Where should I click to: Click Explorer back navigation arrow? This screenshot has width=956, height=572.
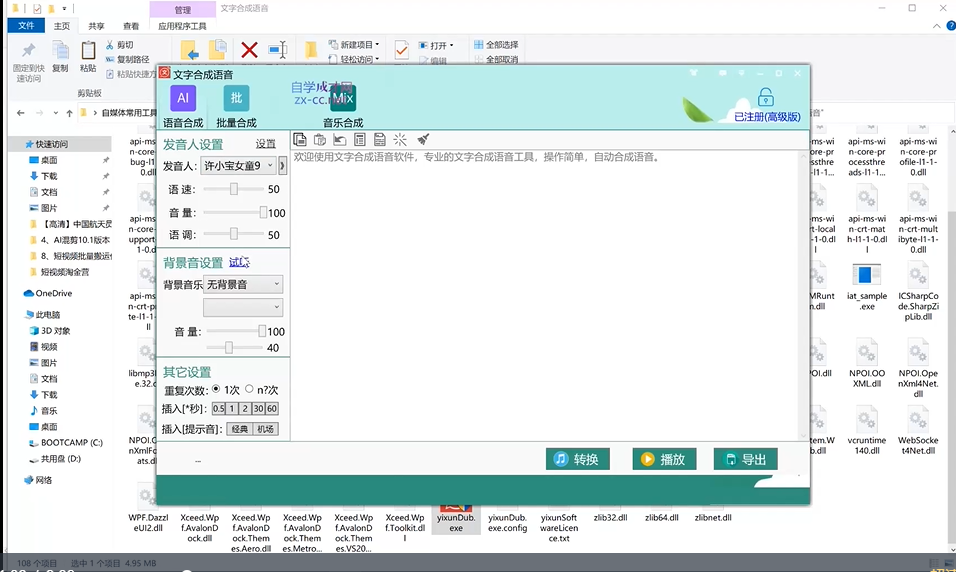point(21,113)
